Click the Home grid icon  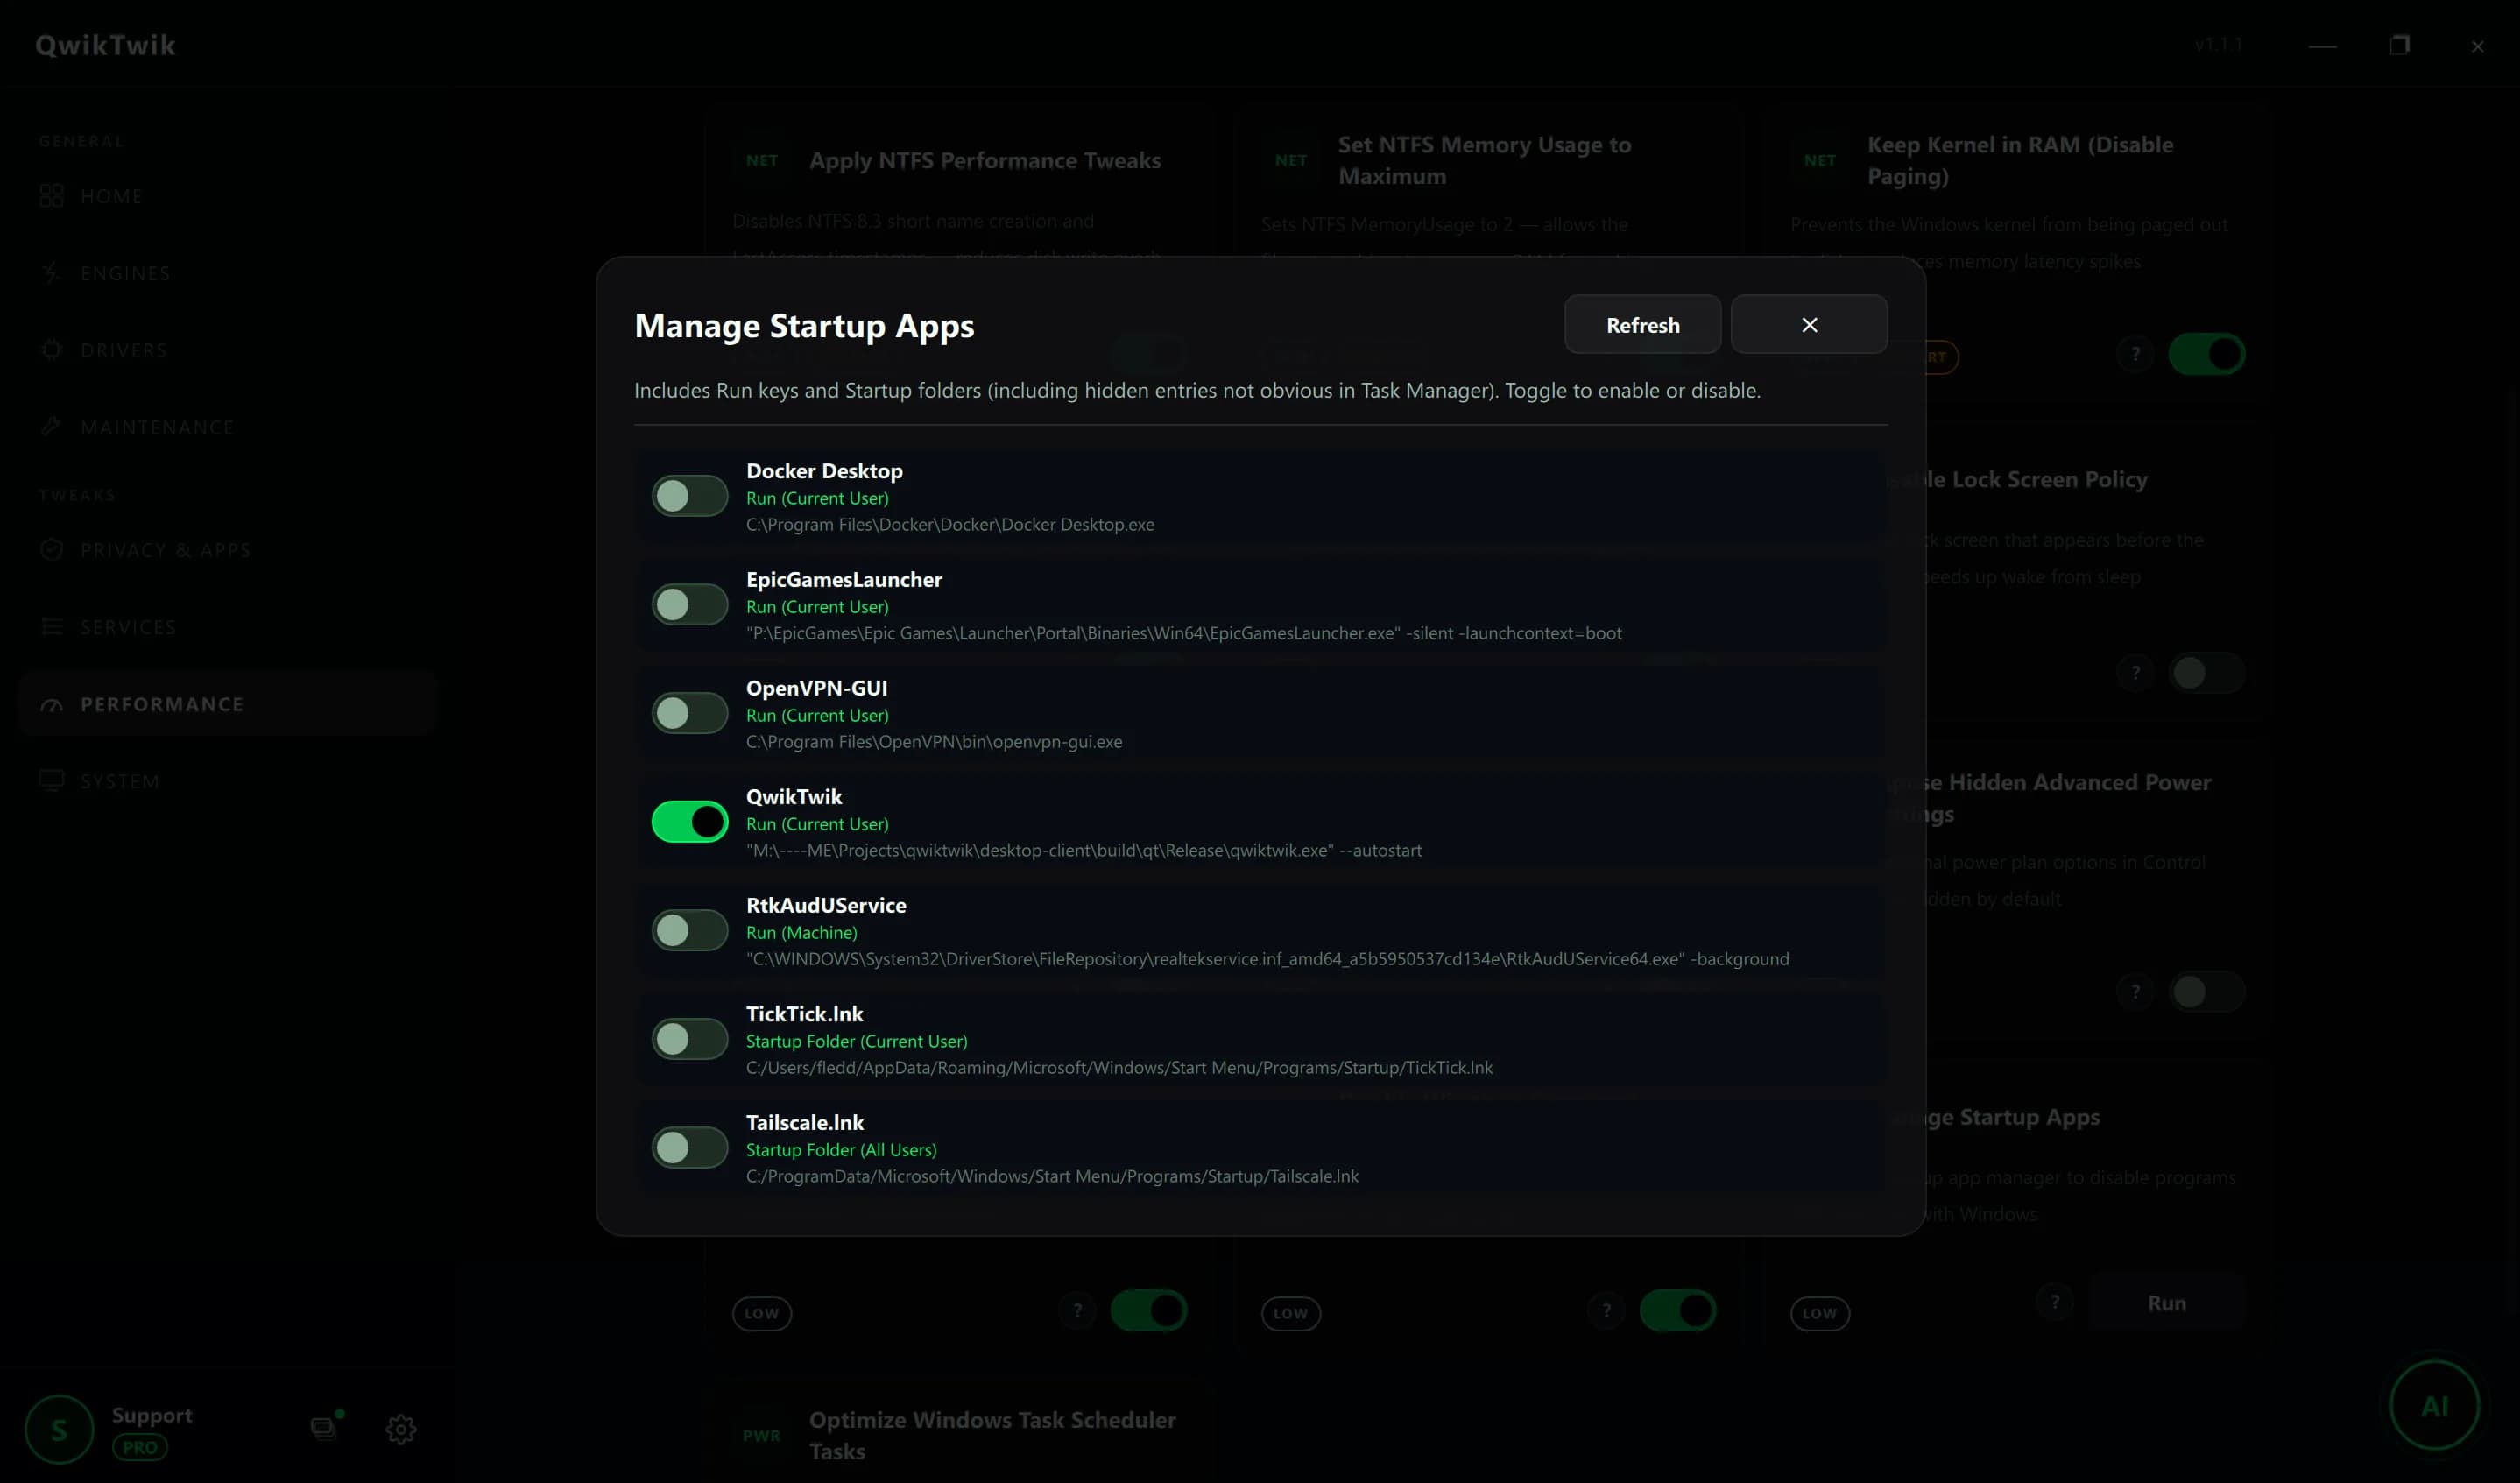[52, 196]
